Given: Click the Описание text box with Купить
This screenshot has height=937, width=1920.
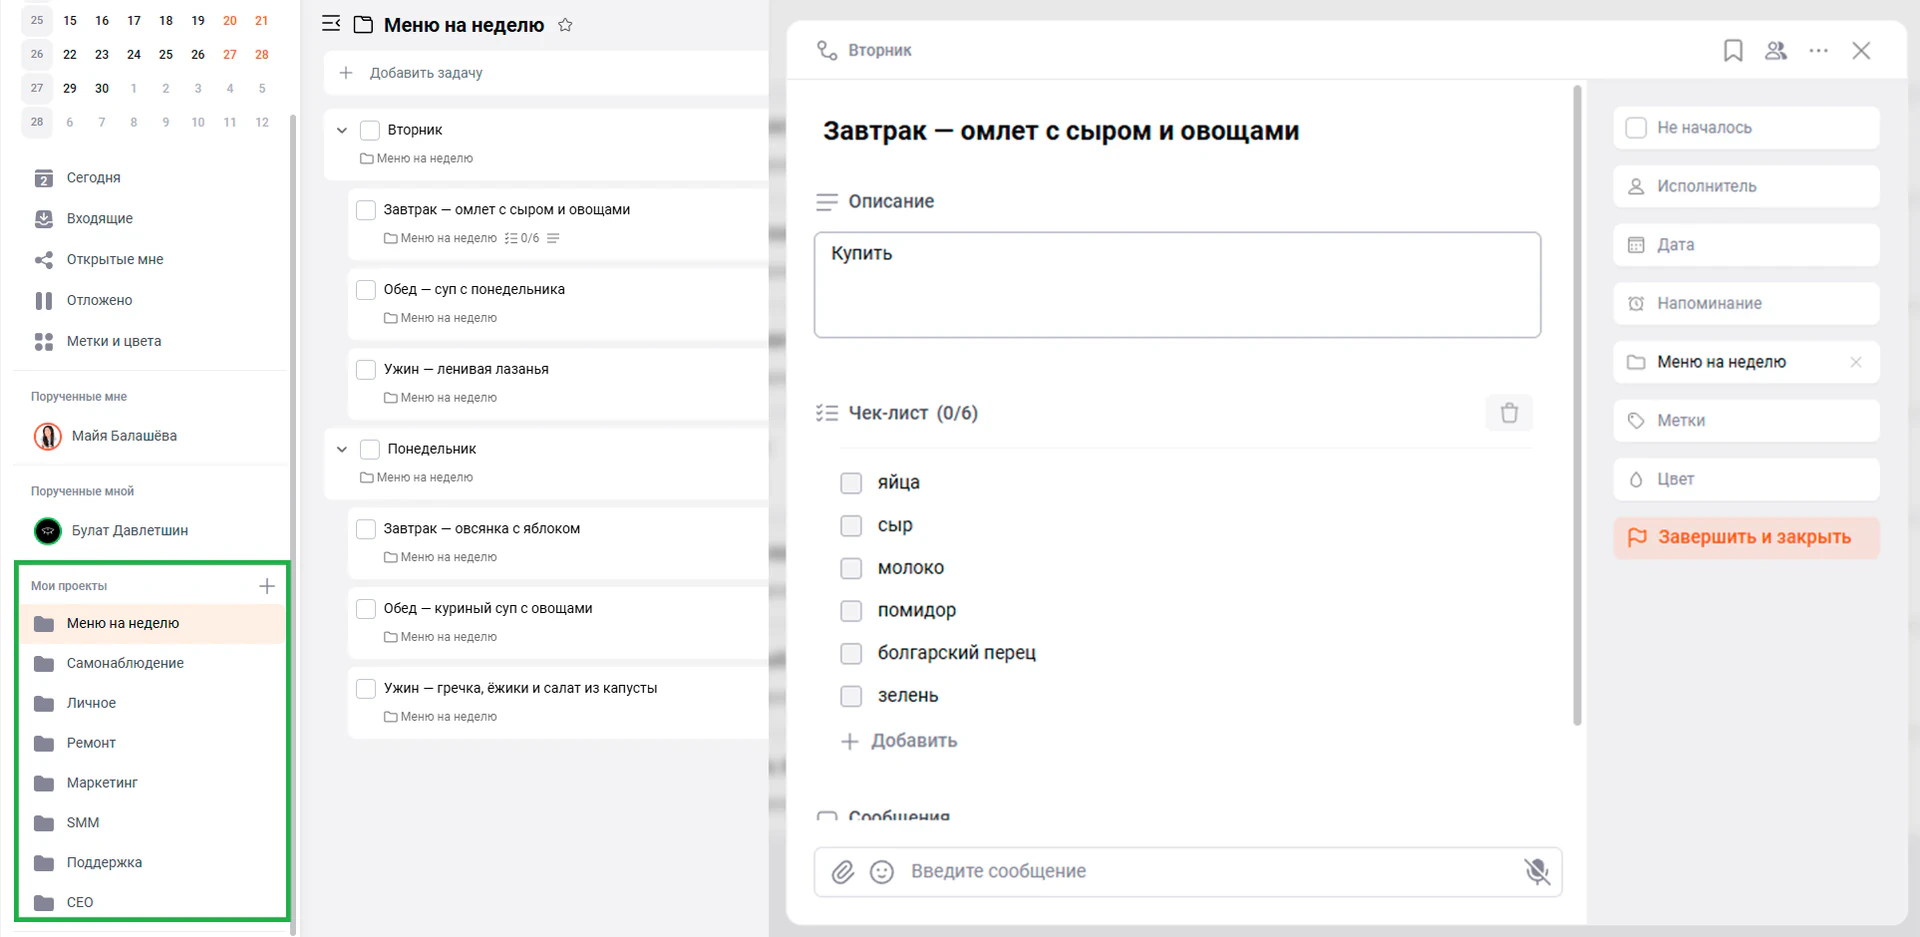Looking at the screenshot, I should tap(1177, 285).
